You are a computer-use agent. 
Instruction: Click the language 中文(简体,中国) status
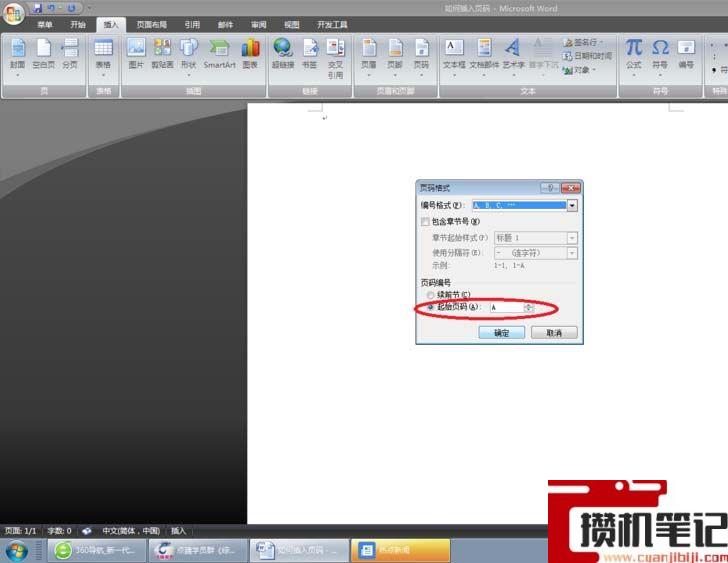tap(131, 531)
